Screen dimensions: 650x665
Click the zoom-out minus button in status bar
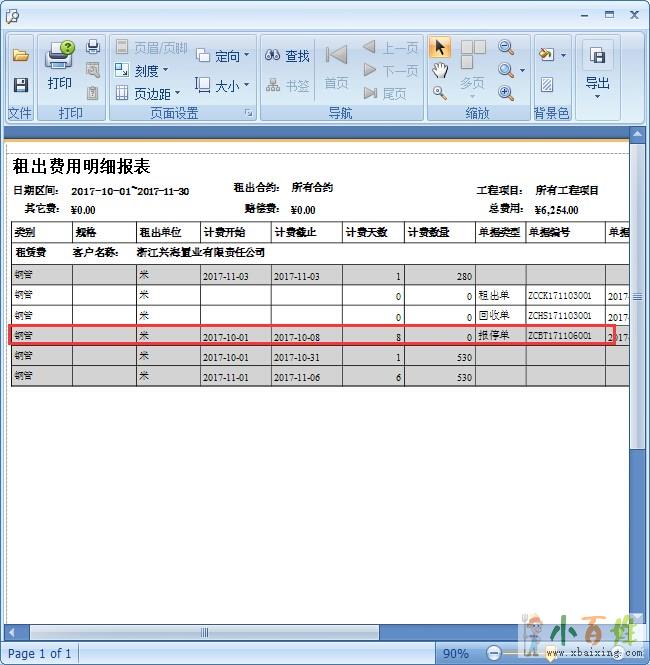click(x=493, y=653)
